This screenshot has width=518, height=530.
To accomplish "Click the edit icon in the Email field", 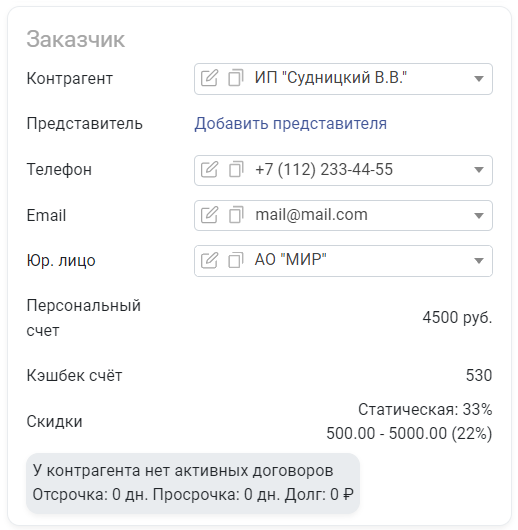I will coord(209,215).
